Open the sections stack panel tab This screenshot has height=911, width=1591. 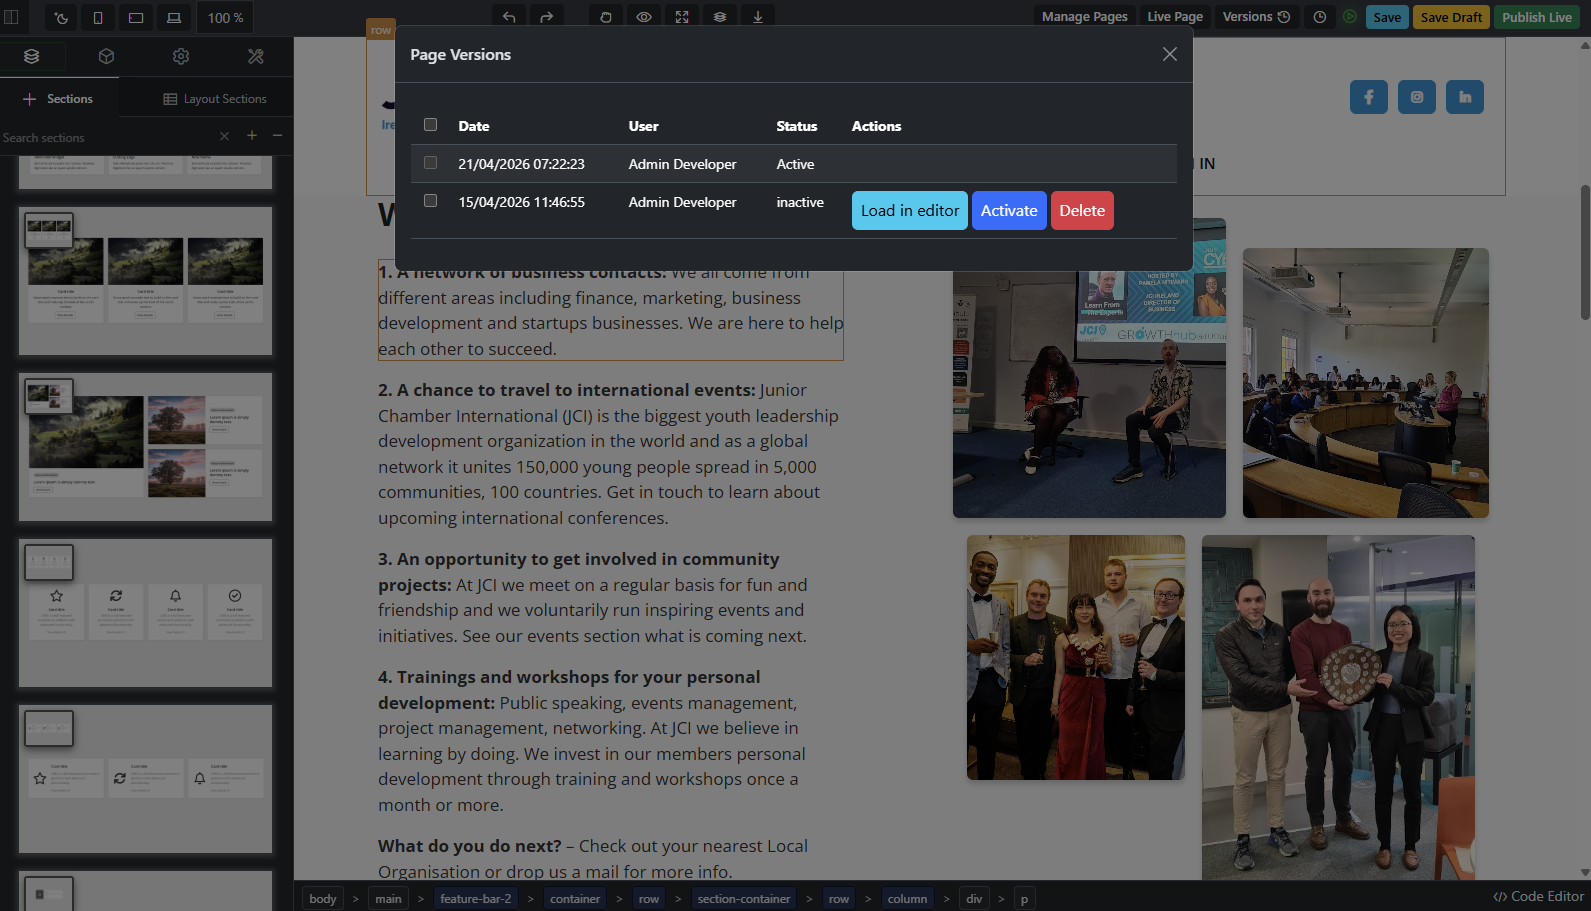coord(32,57)
